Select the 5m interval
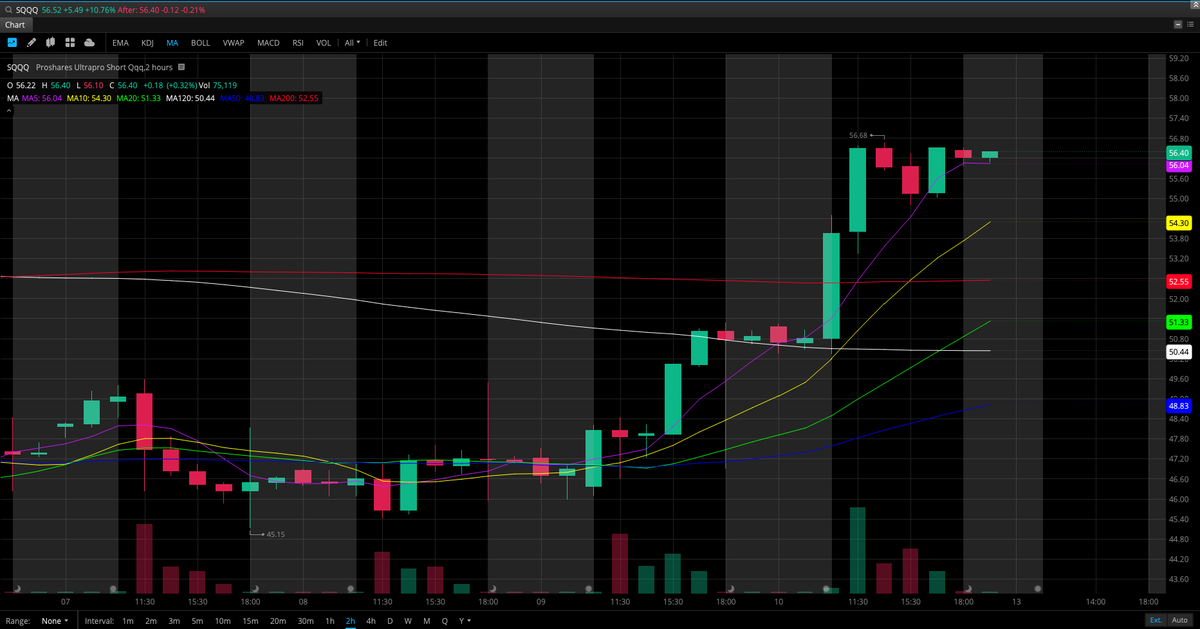 (198, 621)
